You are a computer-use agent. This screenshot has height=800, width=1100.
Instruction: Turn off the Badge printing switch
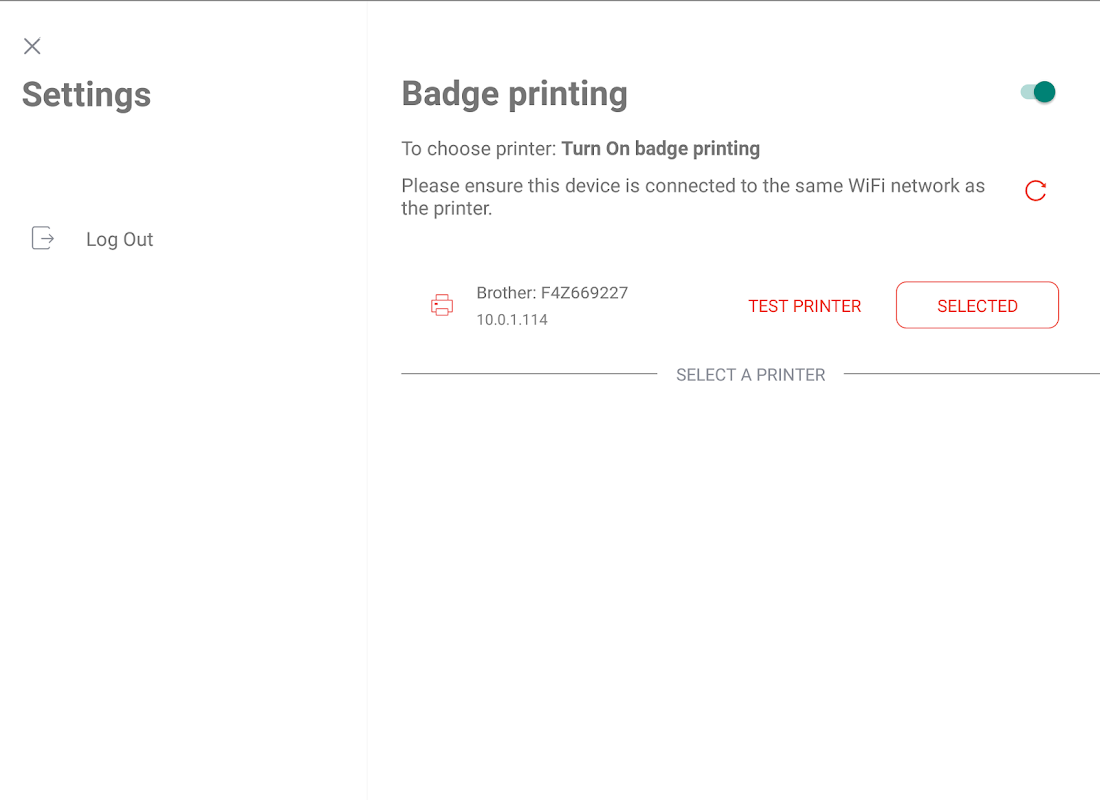point(1038,92)
